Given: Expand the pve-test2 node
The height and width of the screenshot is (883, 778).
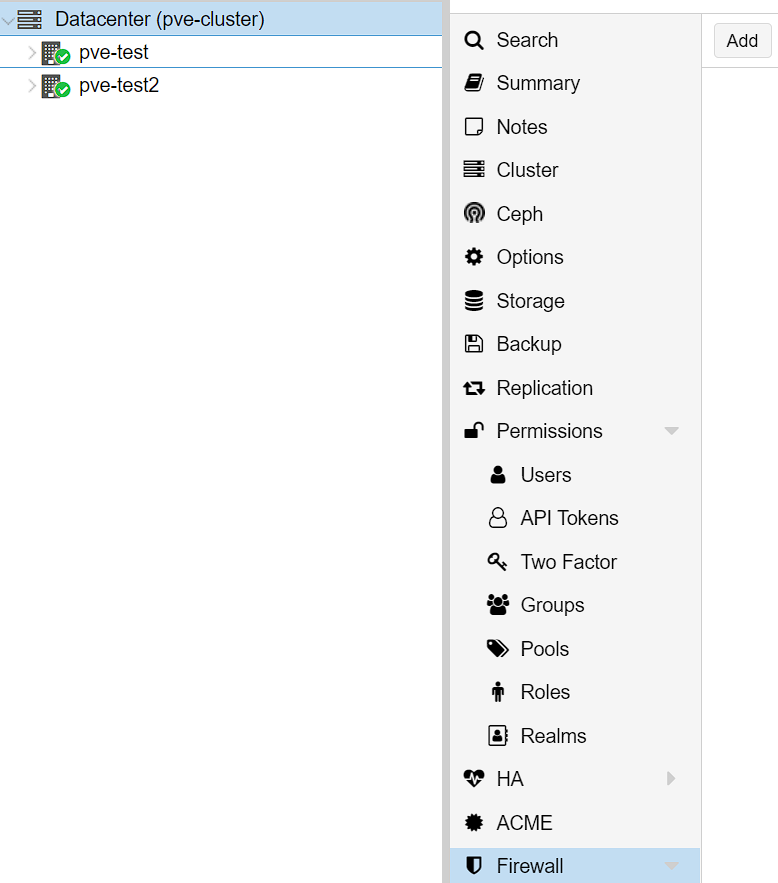Looking at the screenshot, I should pos(32,86).
